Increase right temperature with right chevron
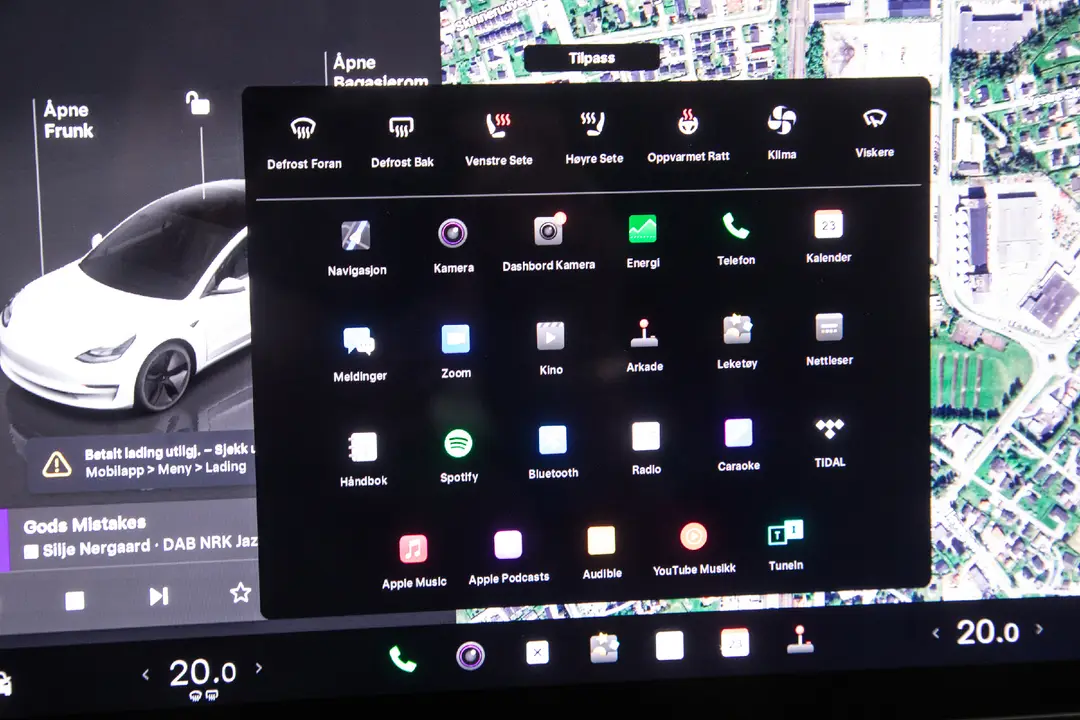 [1039, 628]
